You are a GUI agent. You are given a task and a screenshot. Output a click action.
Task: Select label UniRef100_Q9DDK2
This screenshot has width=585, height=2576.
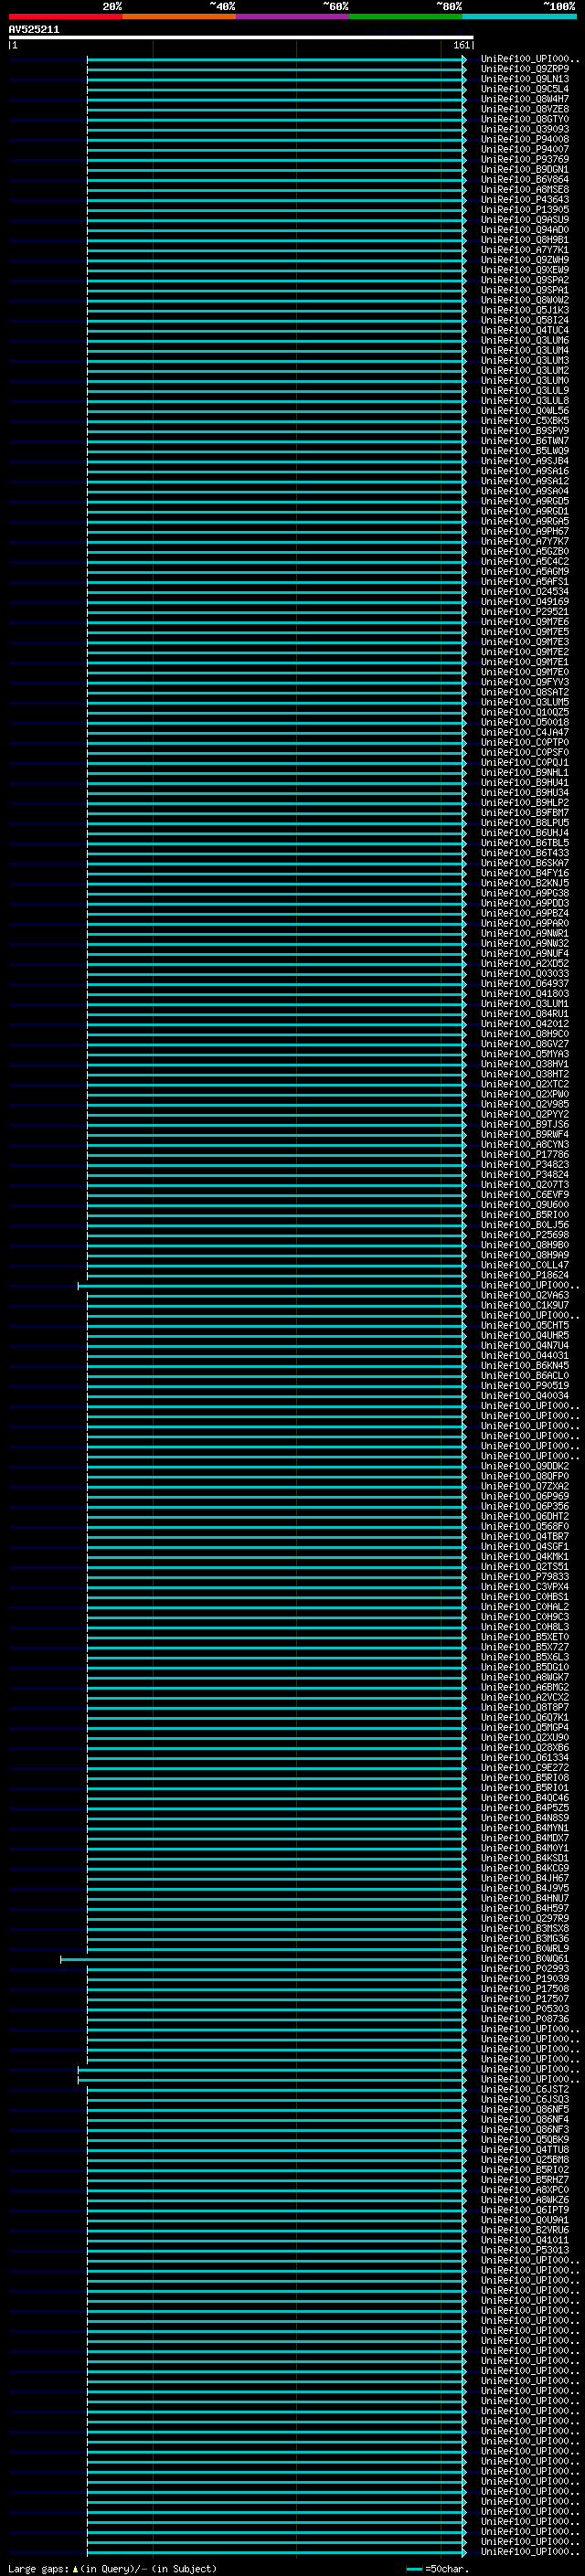coord(525,1467)
